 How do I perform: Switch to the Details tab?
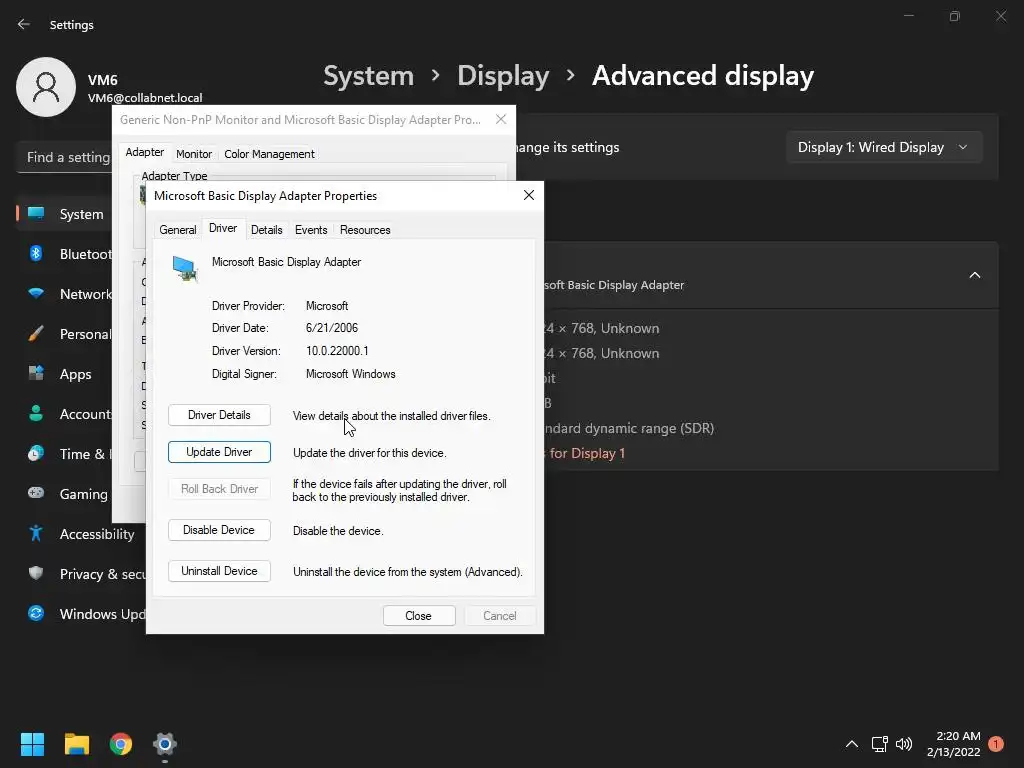[266, 230]
